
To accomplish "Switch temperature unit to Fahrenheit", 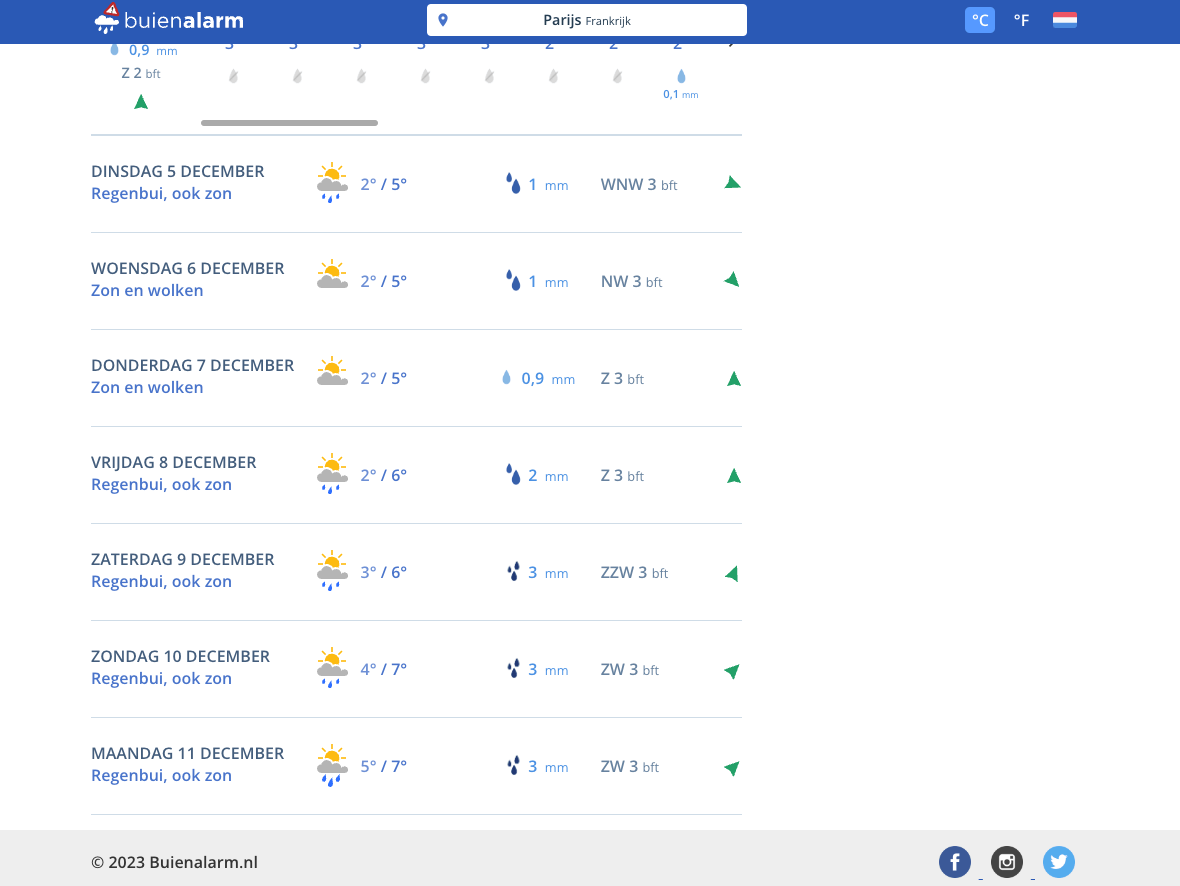I will (x=1021, y=20).
